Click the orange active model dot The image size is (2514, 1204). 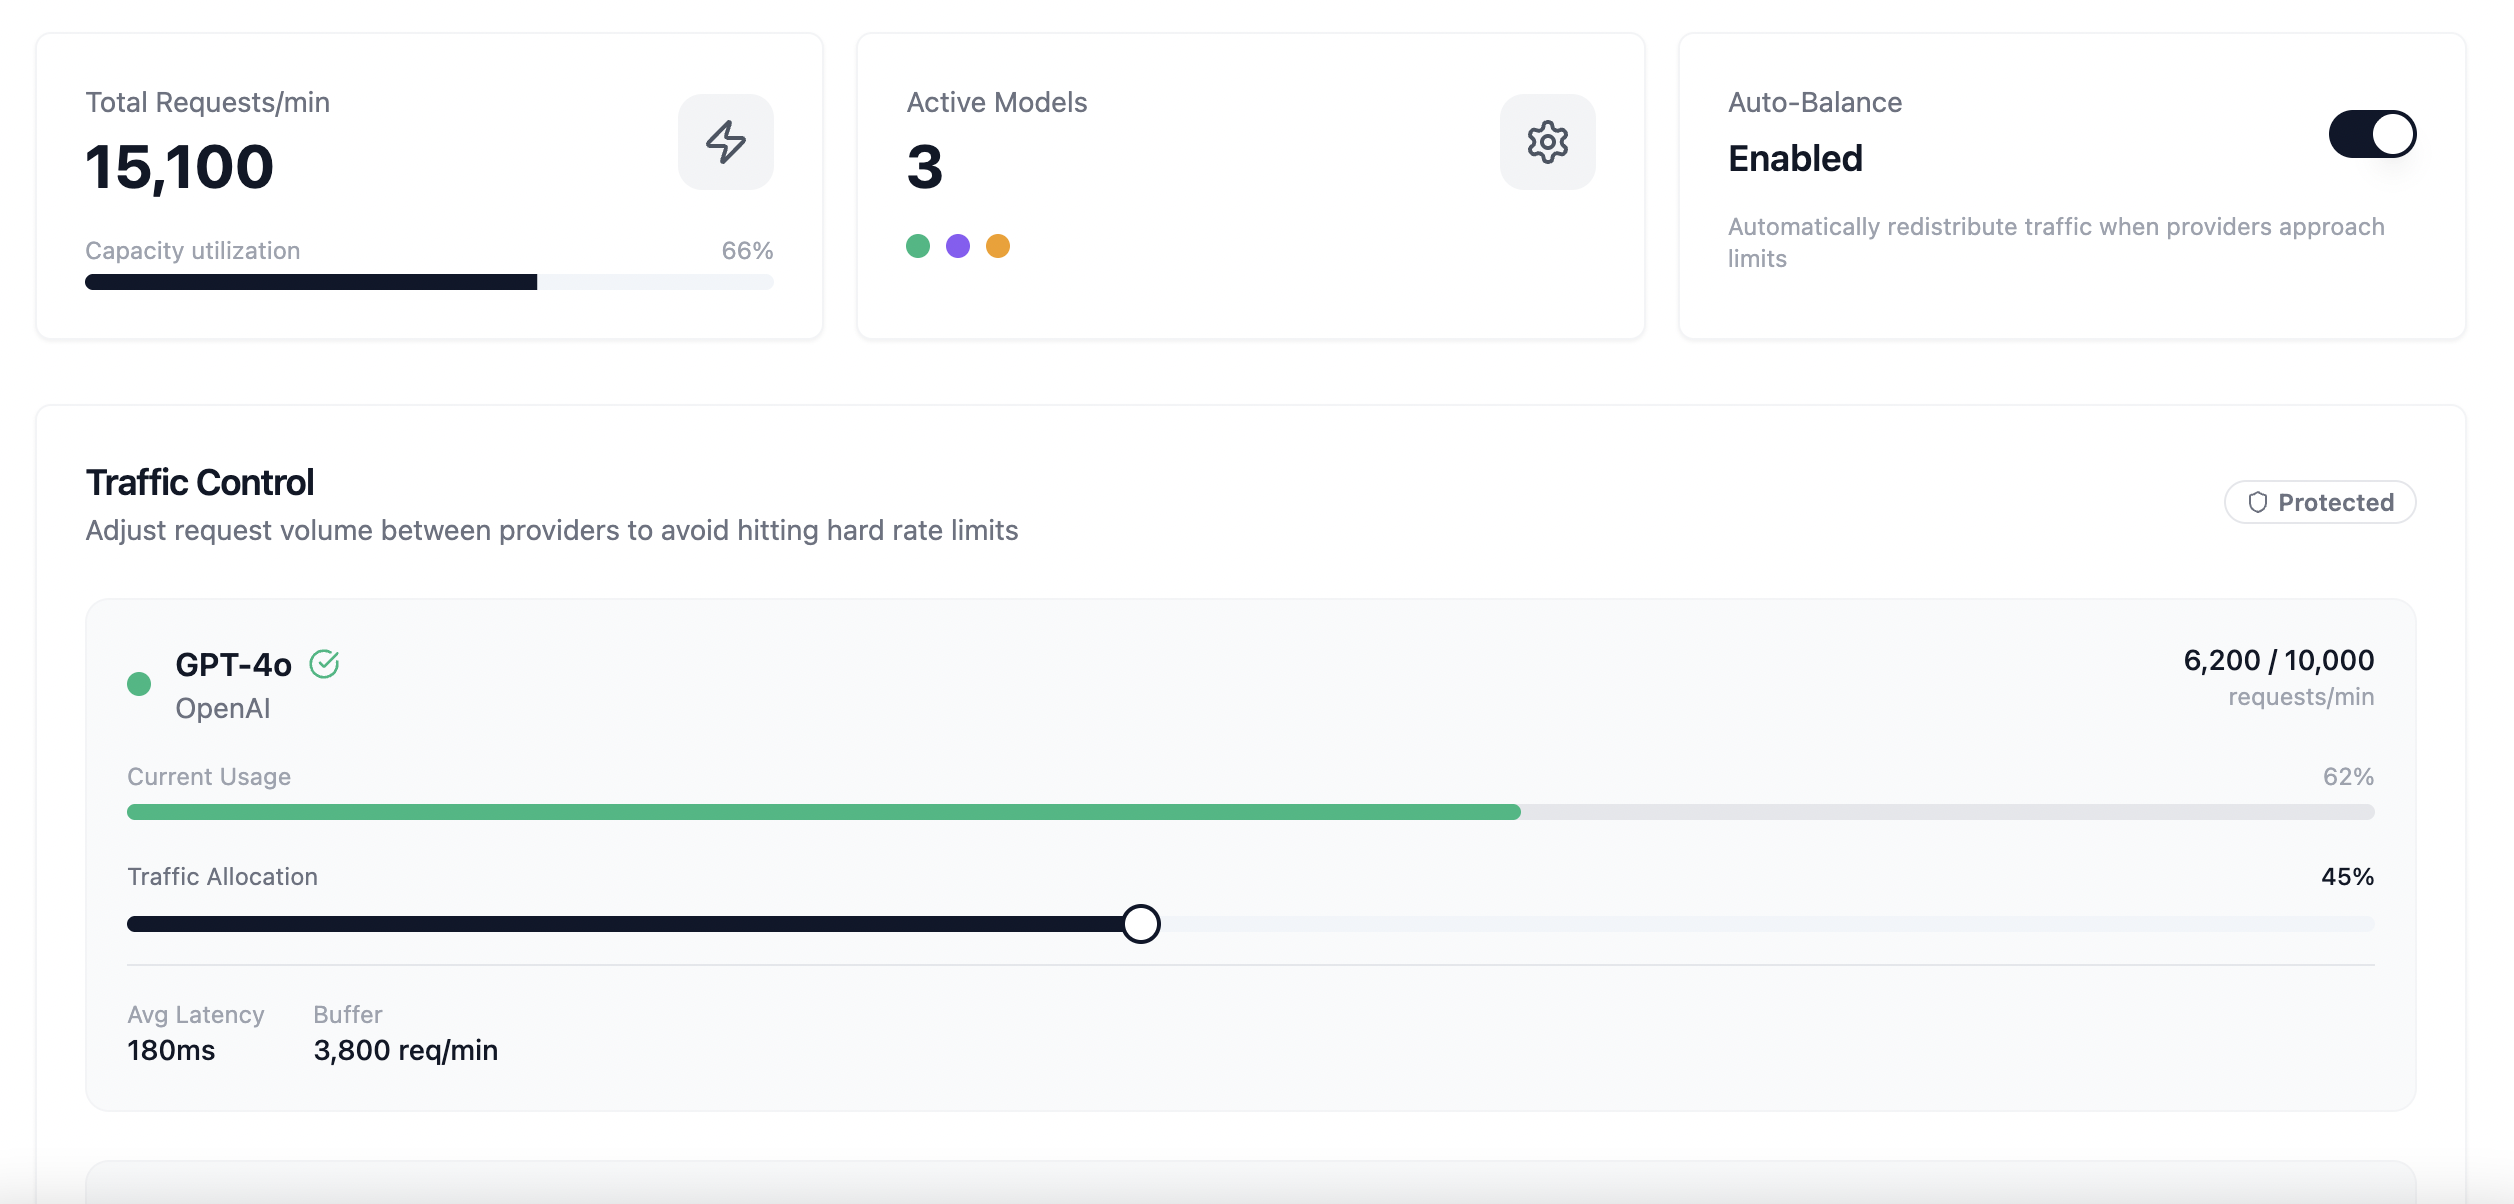coord(997,246)
